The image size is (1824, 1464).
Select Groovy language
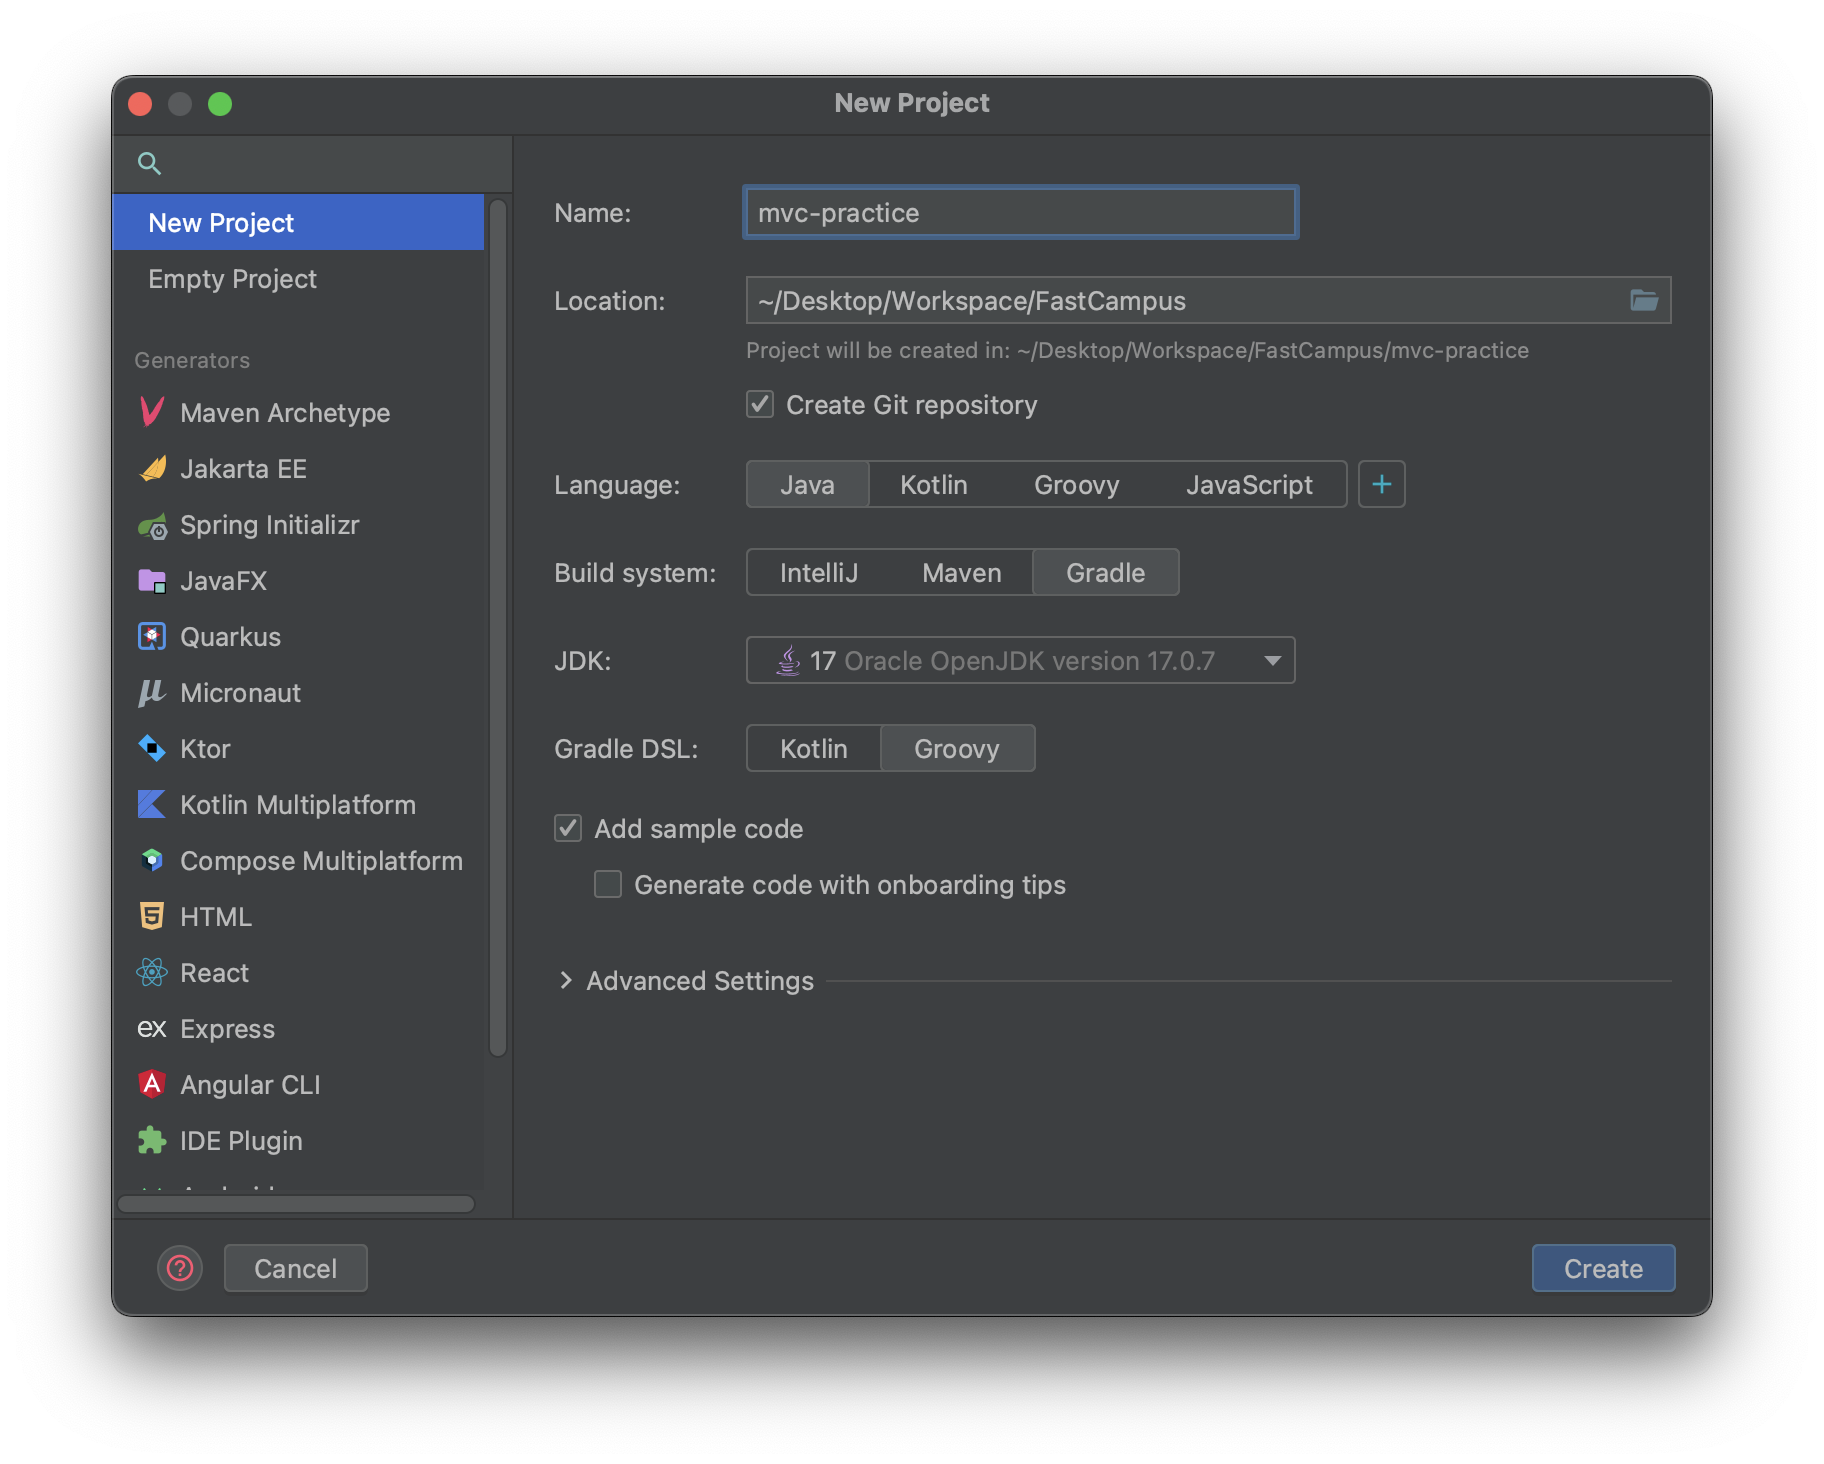1077,484
